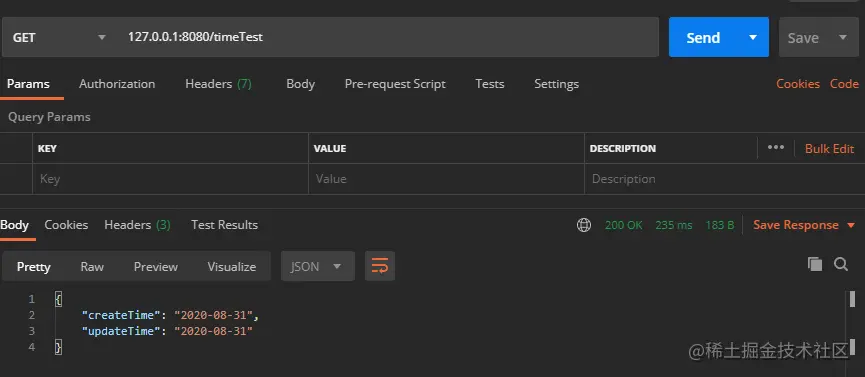The image size is (865, 377).
Task: Toggle the wrap lines icon button
Action: (380, 267)
